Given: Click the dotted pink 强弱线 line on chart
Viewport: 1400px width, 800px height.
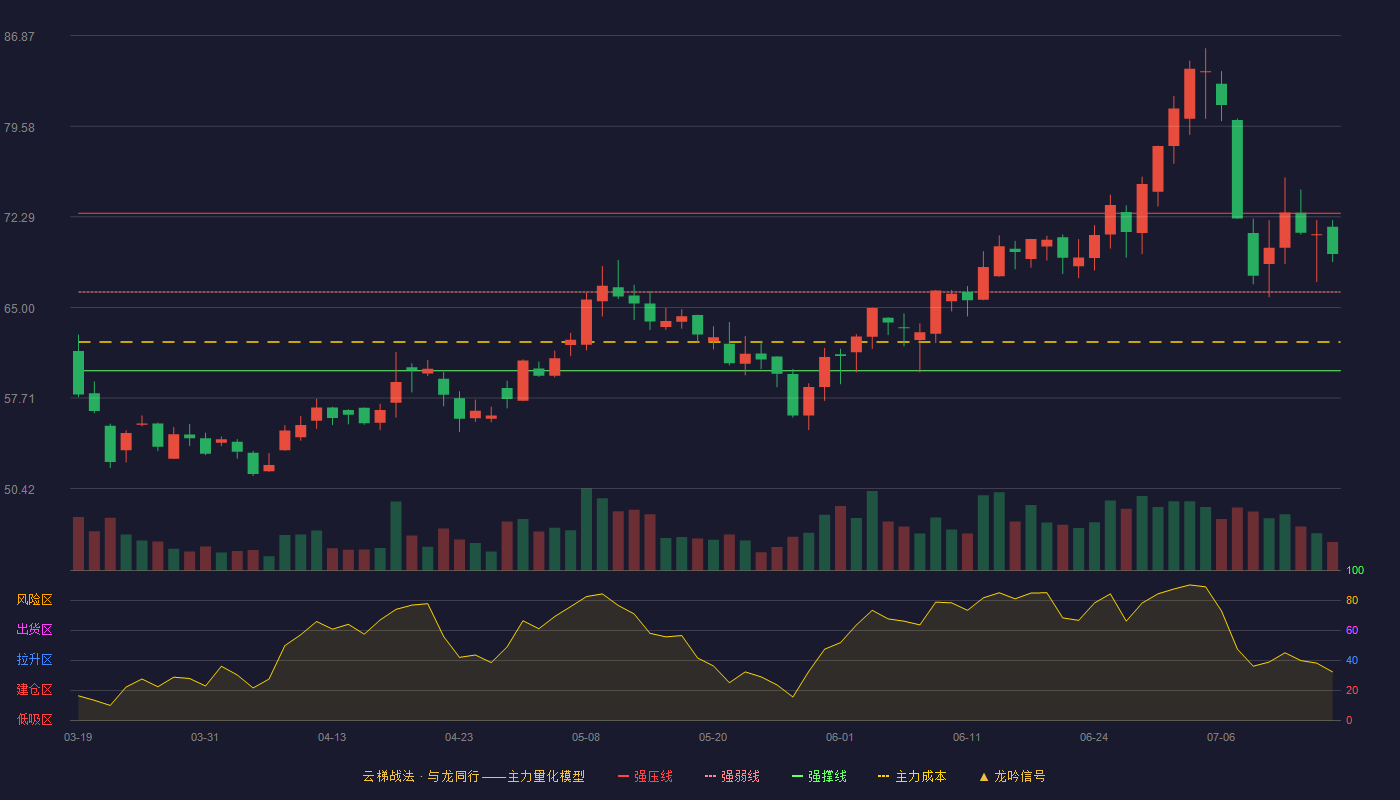Looking at the screenshot, I should [x=709, y=292].
